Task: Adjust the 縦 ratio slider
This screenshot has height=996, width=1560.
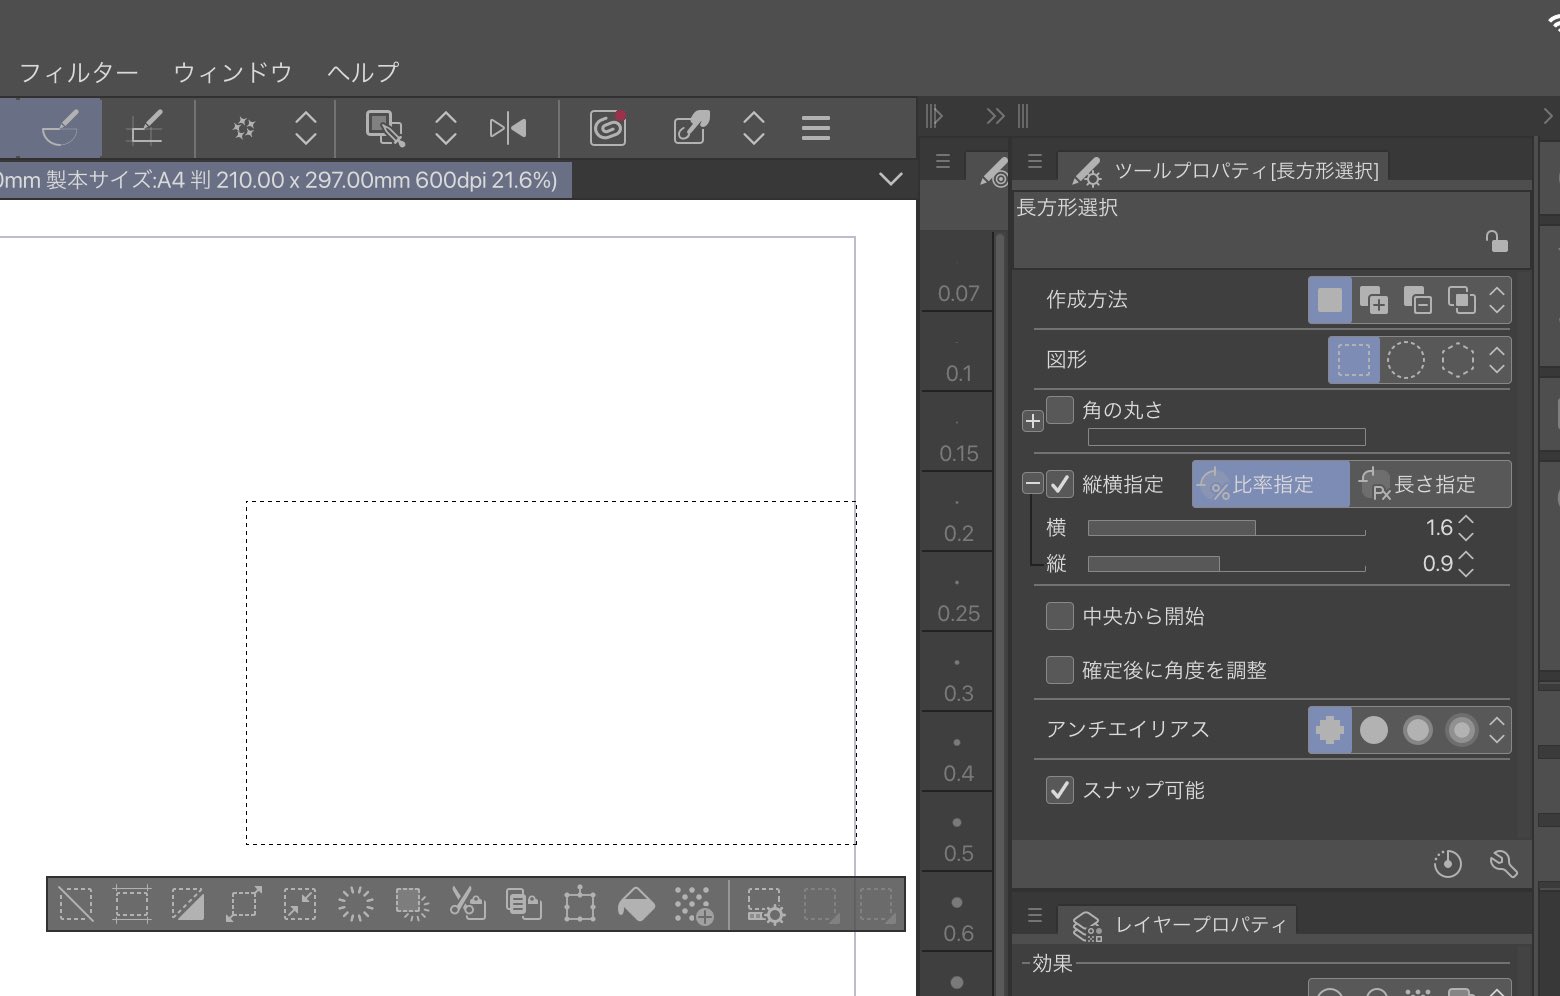Action: pyautogui.click(x=1226, y=564)
